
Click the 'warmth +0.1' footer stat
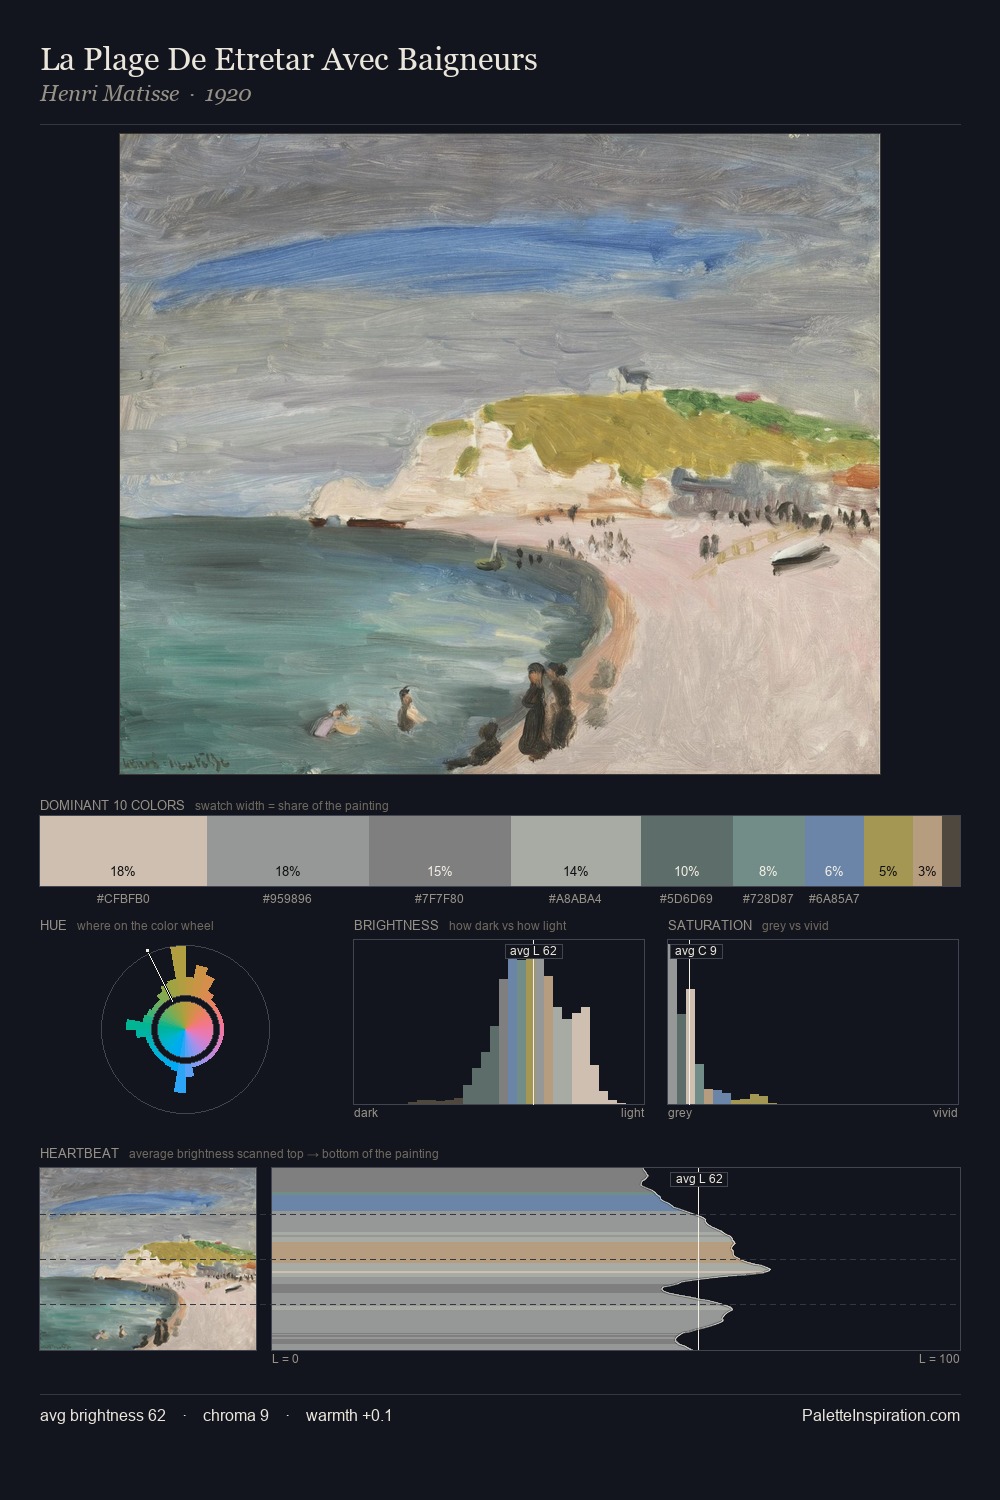coord(349,1415)
